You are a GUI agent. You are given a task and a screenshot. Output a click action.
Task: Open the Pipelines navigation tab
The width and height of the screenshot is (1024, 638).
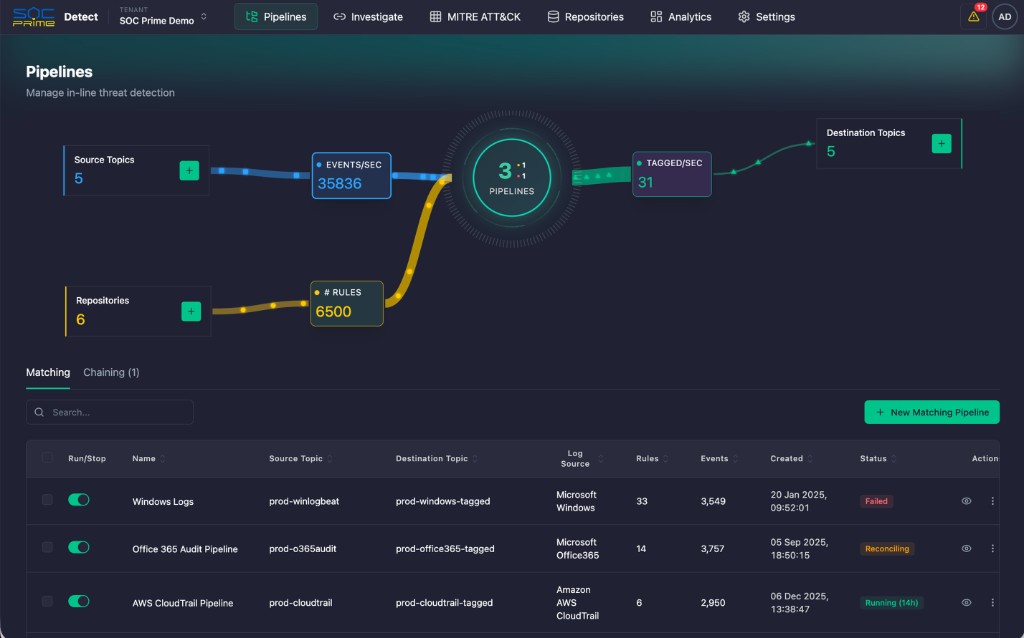(x=276, y=16)
